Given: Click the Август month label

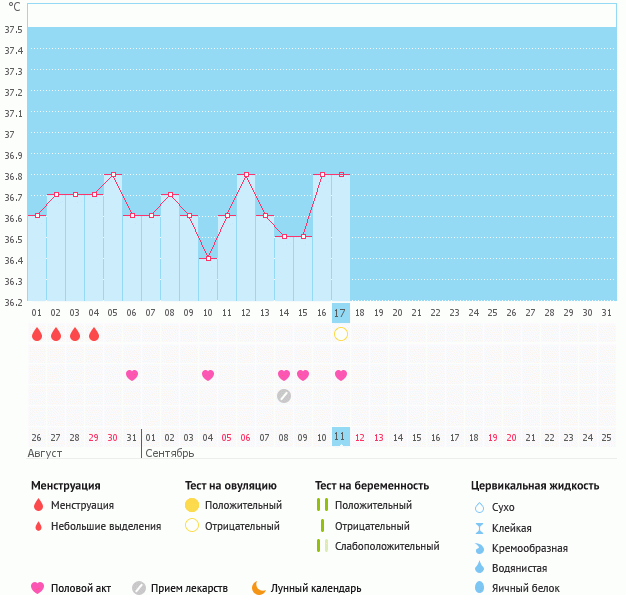Looking at the screenshot, I should (x=48, y=453).
